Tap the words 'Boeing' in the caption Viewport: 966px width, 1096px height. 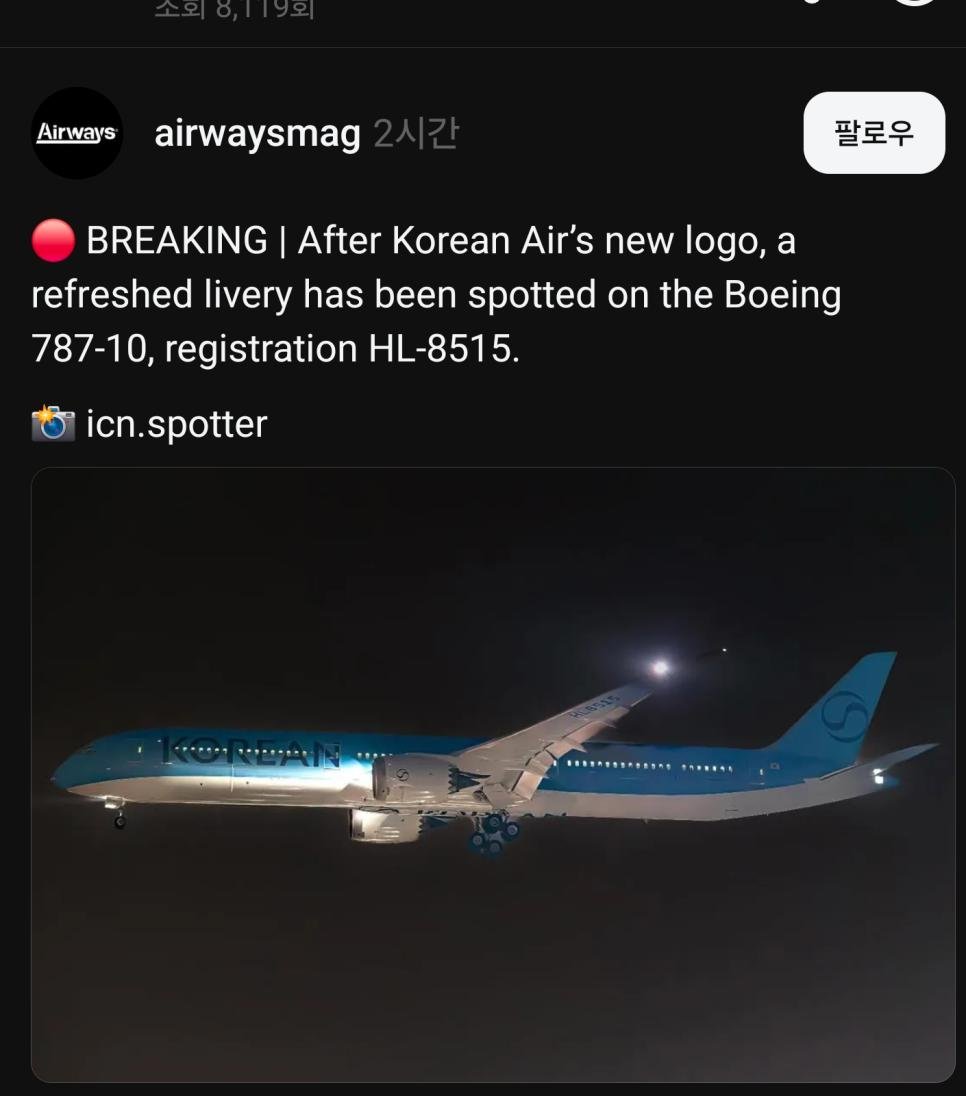coord(782,294)
